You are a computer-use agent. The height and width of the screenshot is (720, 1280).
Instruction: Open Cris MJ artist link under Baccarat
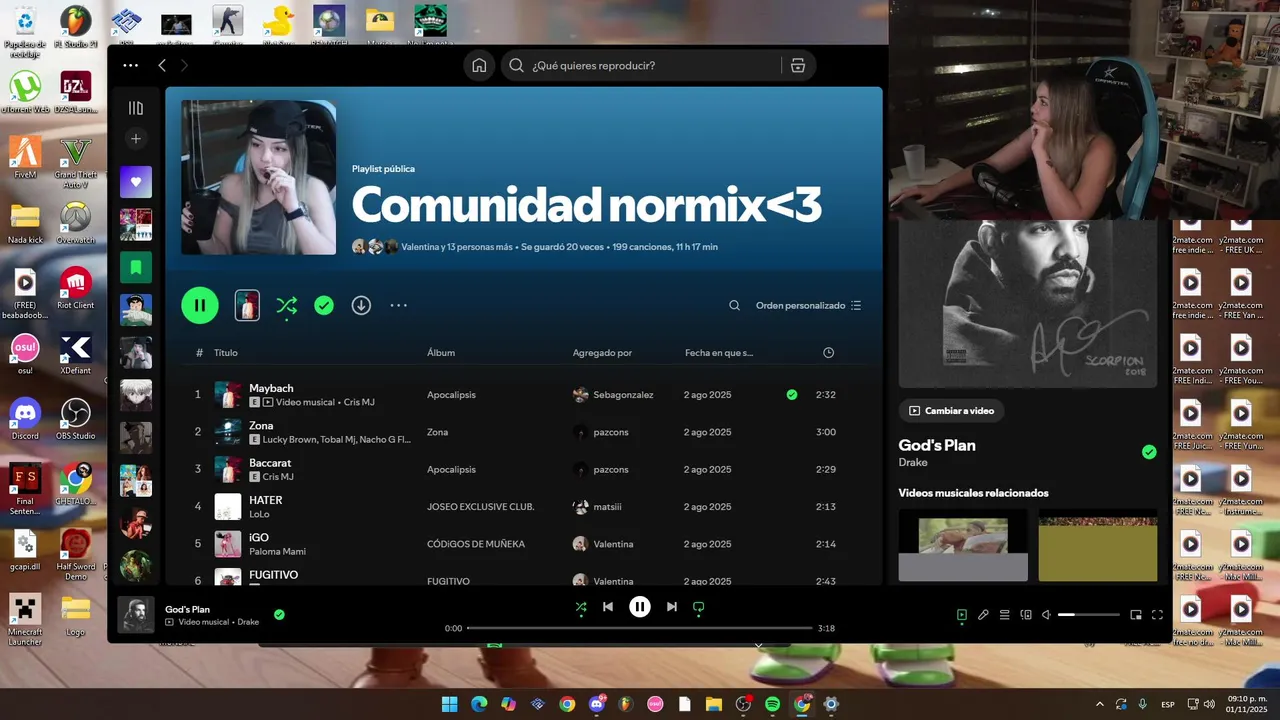277,477
